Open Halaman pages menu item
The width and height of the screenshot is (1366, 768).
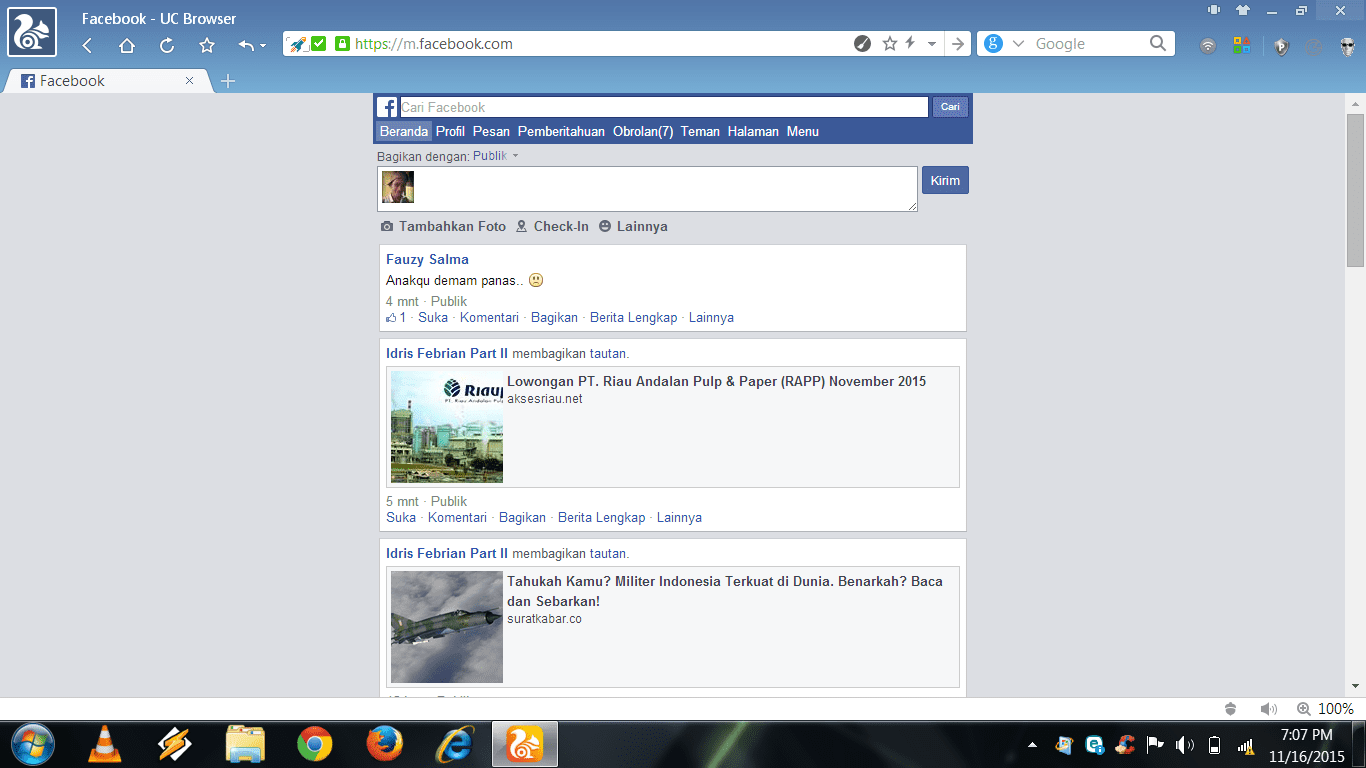tap(753, 131)
